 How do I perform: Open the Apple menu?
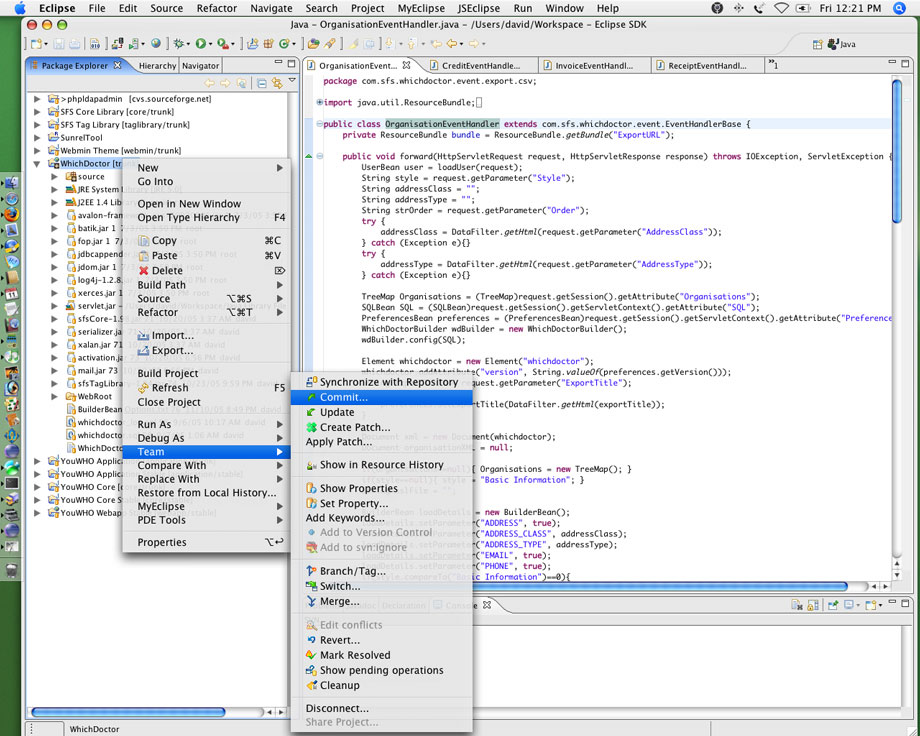pos(19,8)
